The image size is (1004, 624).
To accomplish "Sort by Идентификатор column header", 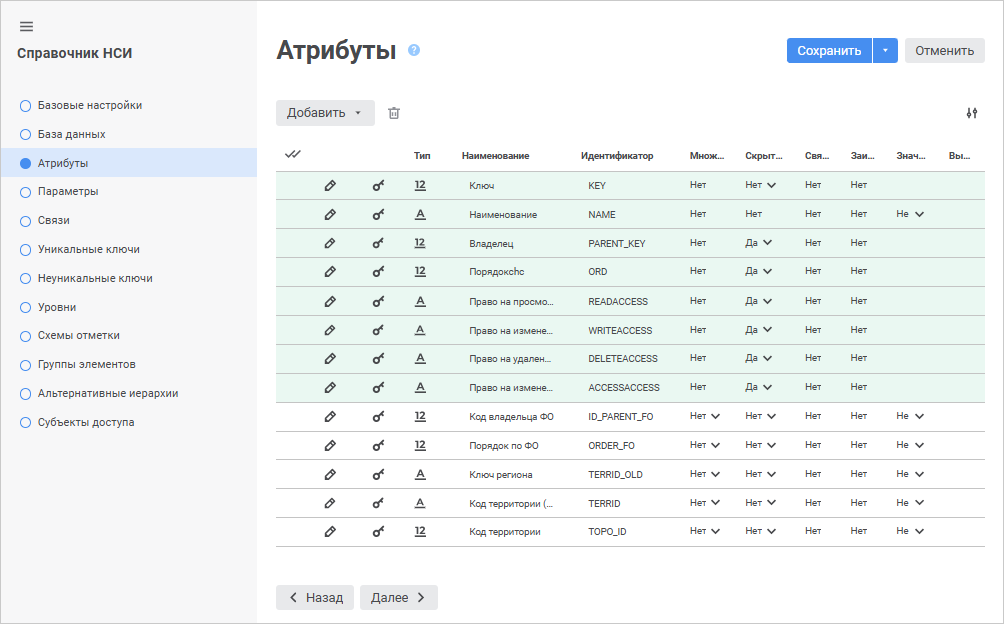I will tap(616, 156).
